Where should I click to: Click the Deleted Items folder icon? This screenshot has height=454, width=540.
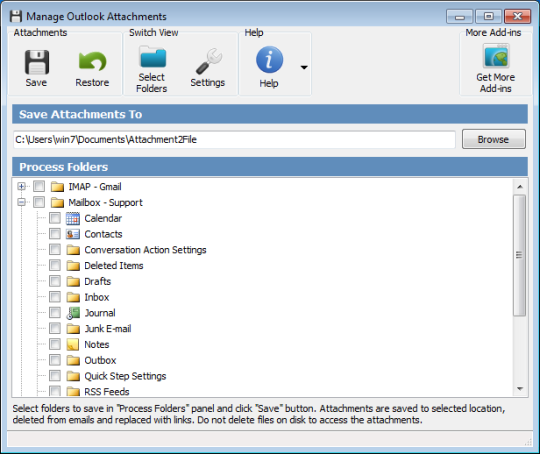73,266
